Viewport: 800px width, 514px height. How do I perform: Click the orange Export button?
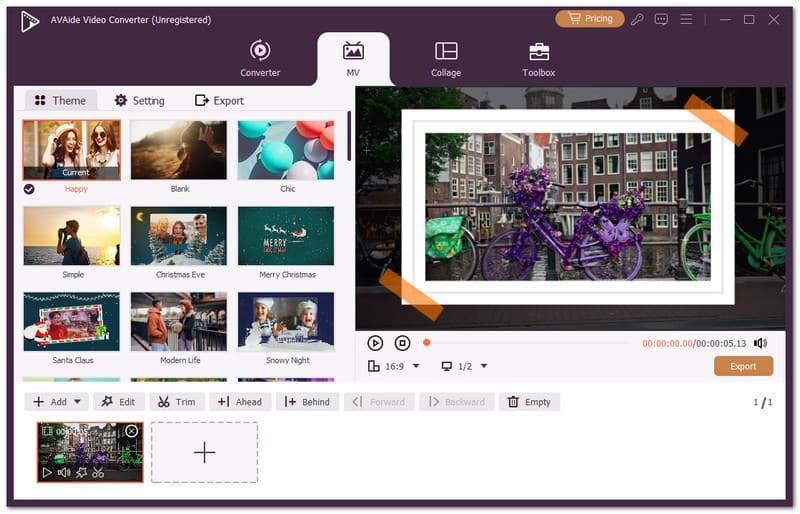pos(743,366)
